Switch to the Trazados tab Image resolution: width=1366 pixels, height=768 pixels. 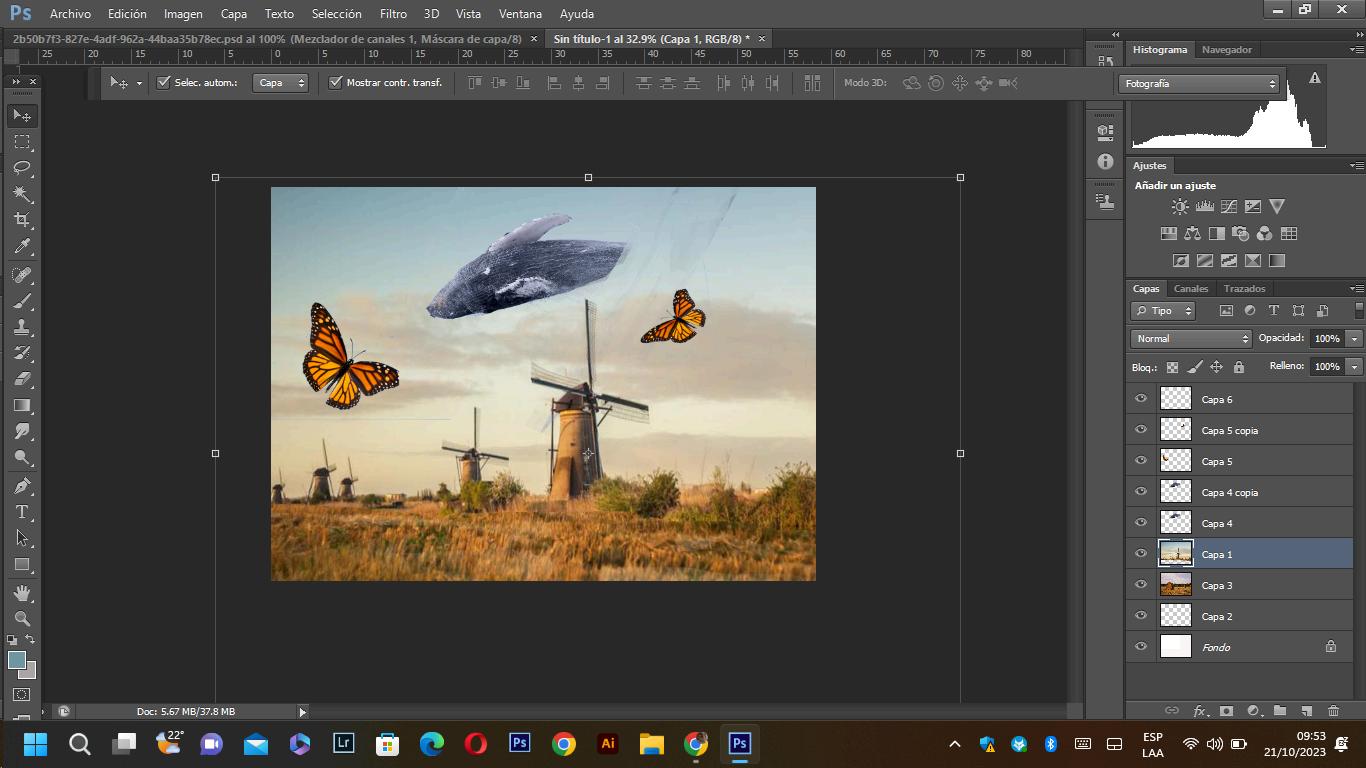pos(1244,289)
